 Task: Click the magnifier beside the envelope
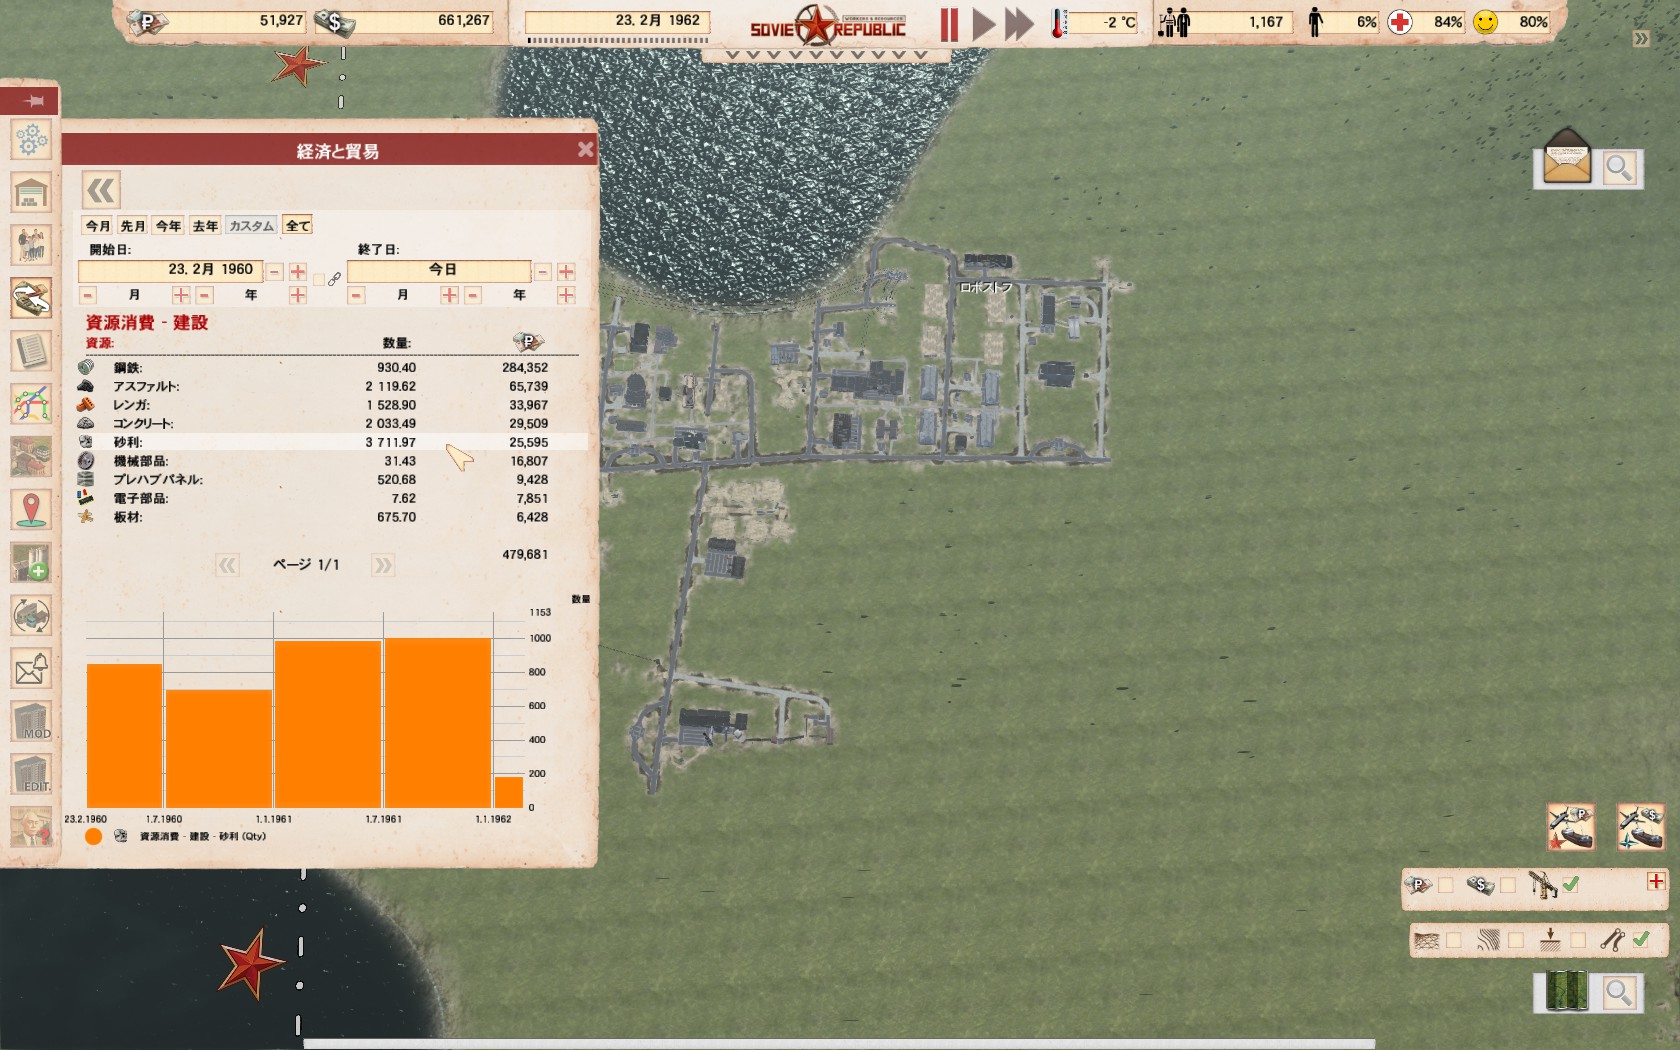tap(1618, 168)
